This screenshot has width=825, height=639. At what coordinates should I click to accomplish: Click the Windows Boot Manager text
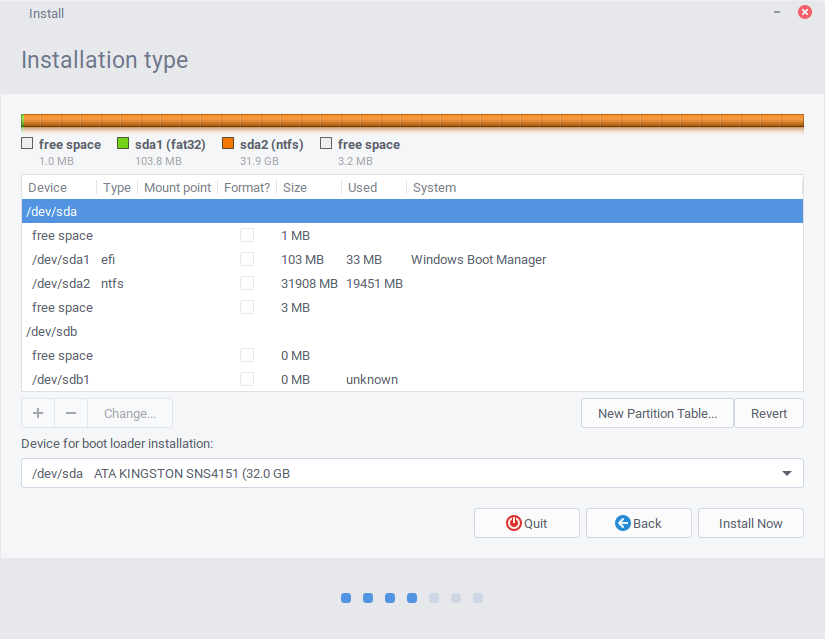coord(478,259)
